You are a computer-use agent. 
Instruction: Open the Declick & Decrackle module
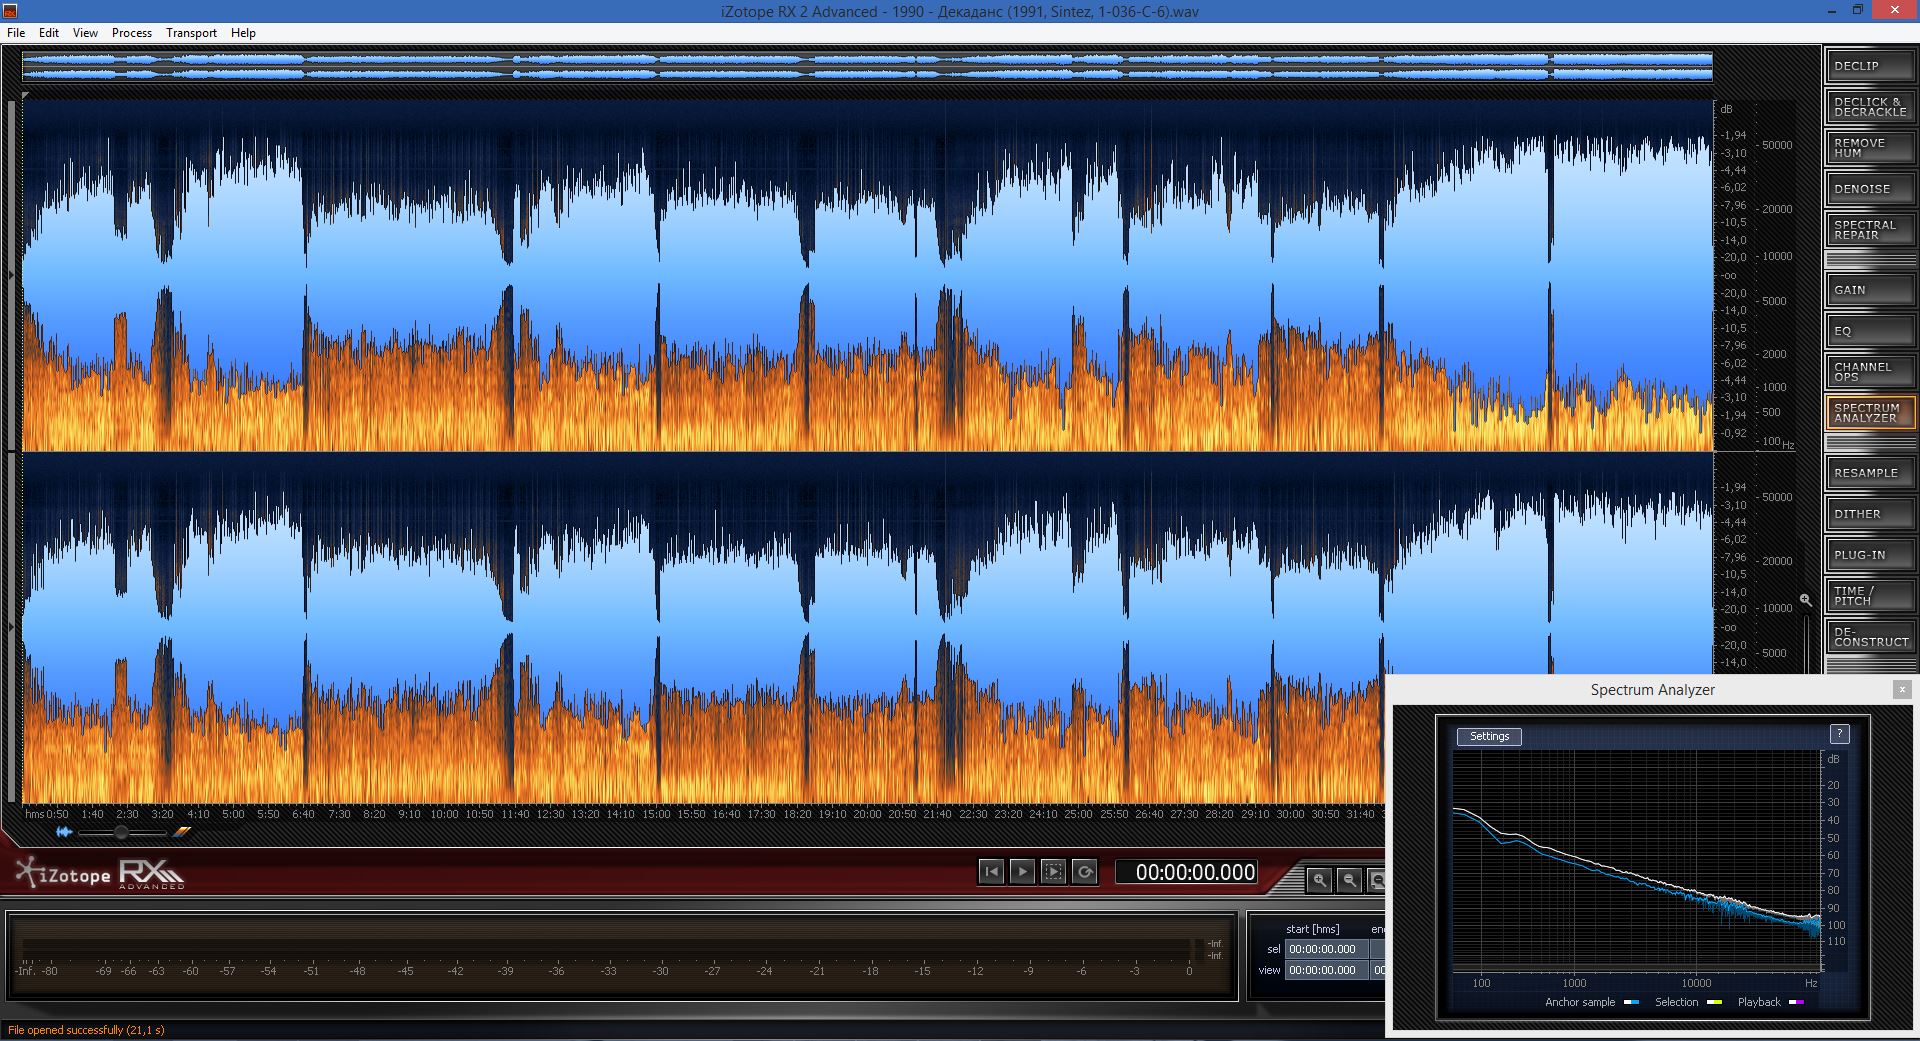point(1870,107)
